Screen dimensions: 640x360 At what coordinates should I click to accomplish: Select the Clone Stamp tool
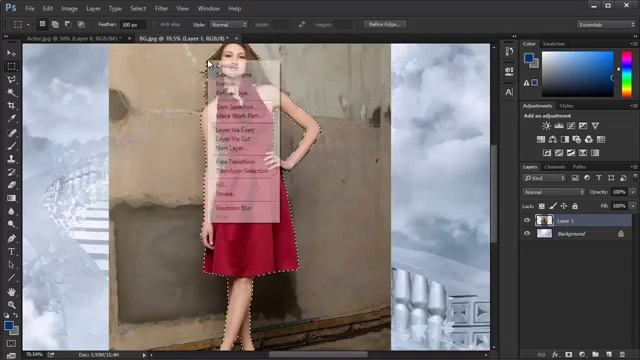(x=11, y=159)
